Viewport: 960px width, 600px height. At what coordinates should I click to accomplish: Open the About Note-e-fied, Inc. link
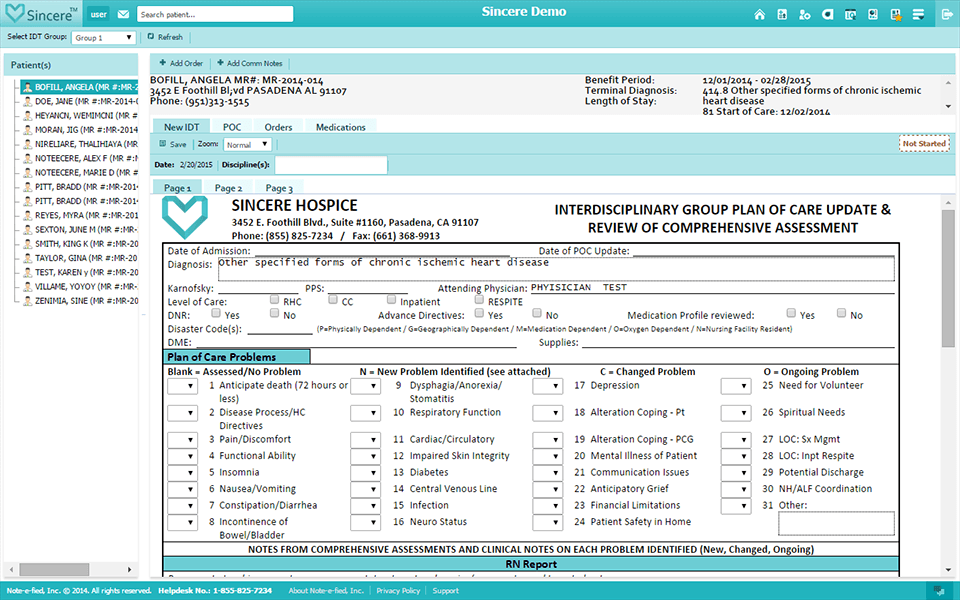[326, 591]
